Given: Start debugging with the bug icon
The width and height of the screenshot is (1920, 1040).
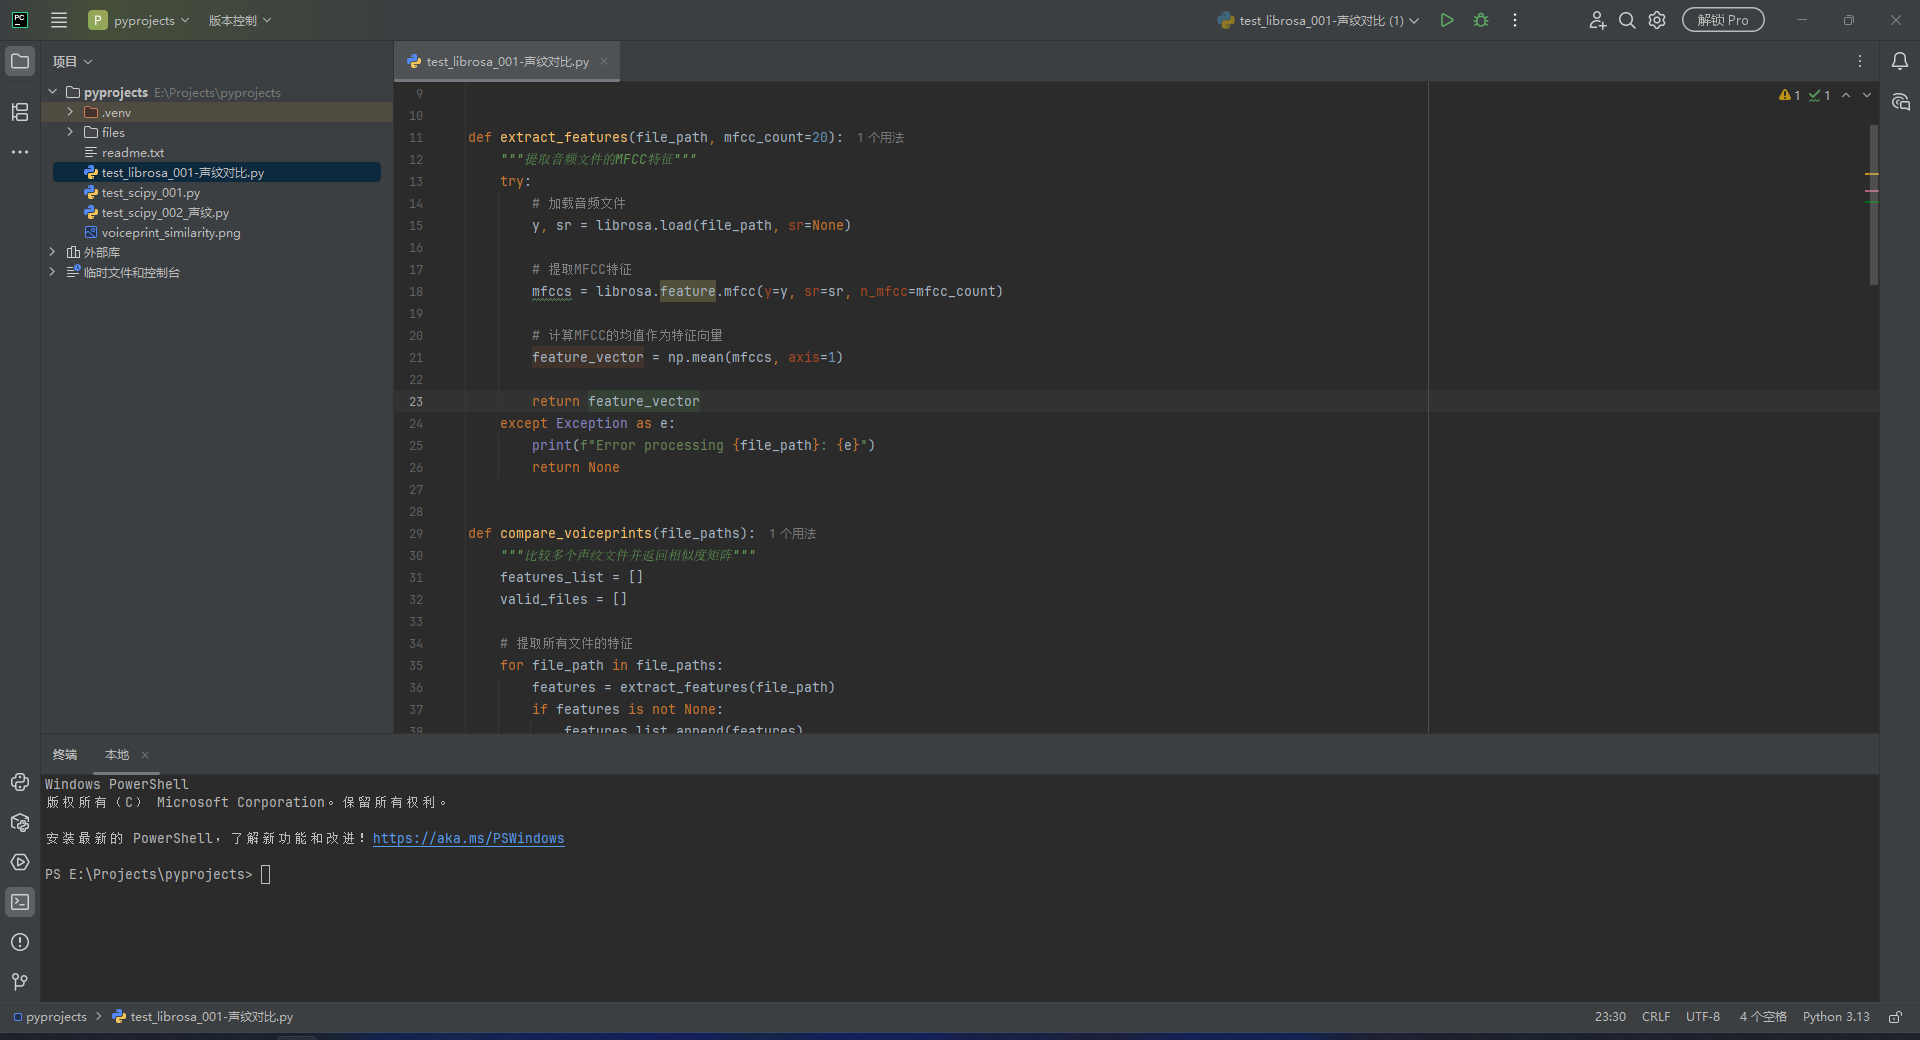Looking at the screenshot, I should point(1481,20).
